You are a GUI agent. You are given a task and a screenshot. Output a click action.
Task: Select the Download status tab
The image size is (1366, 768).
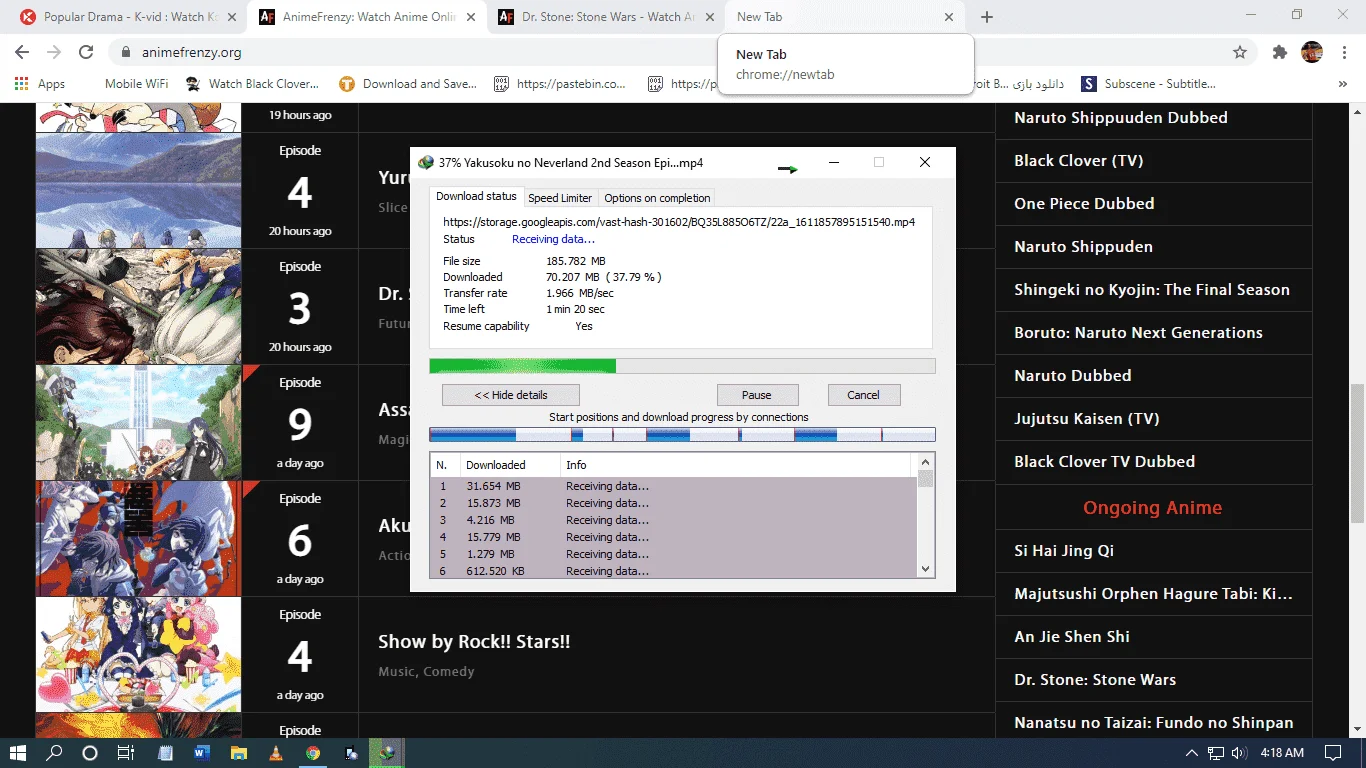pyautogui.click(x=476, y=197)
